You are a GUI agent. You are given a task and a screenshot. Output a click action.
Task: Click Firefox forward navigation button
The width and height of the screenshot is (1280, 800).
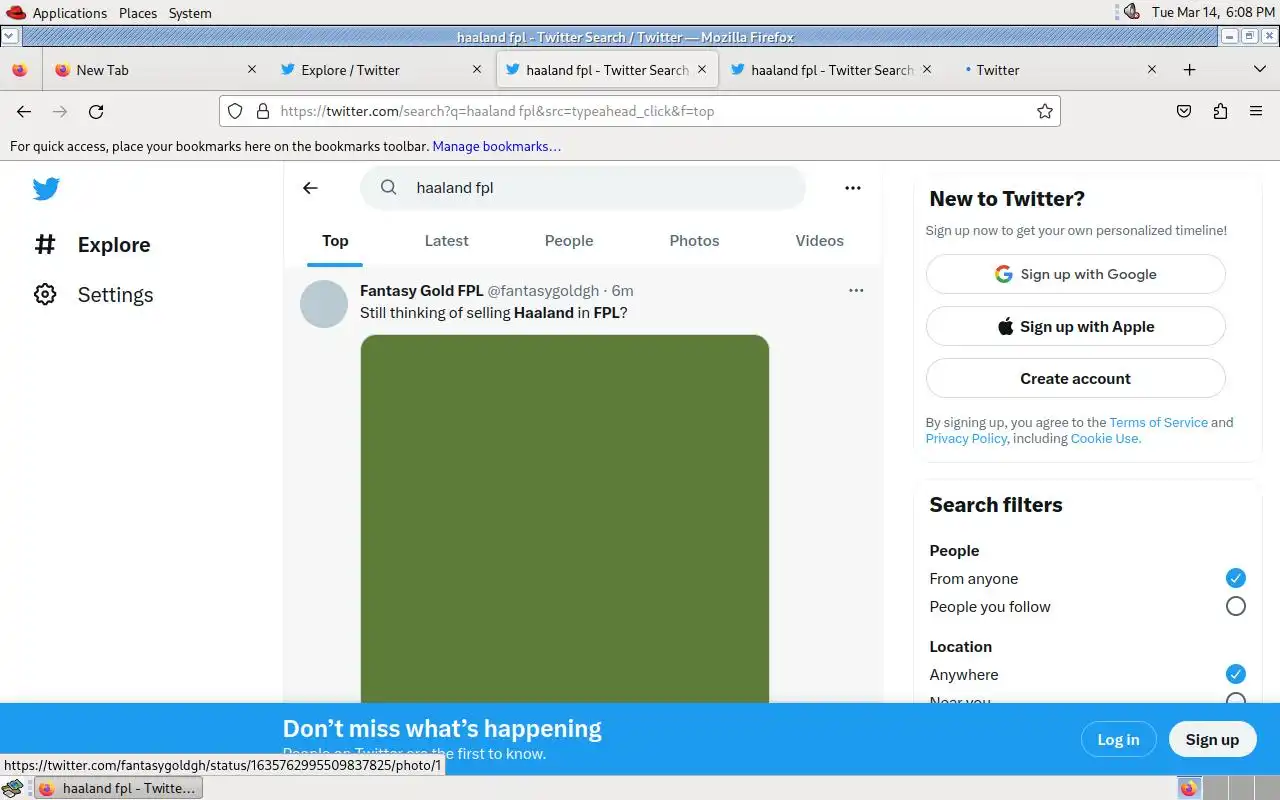tap(60, 111)
